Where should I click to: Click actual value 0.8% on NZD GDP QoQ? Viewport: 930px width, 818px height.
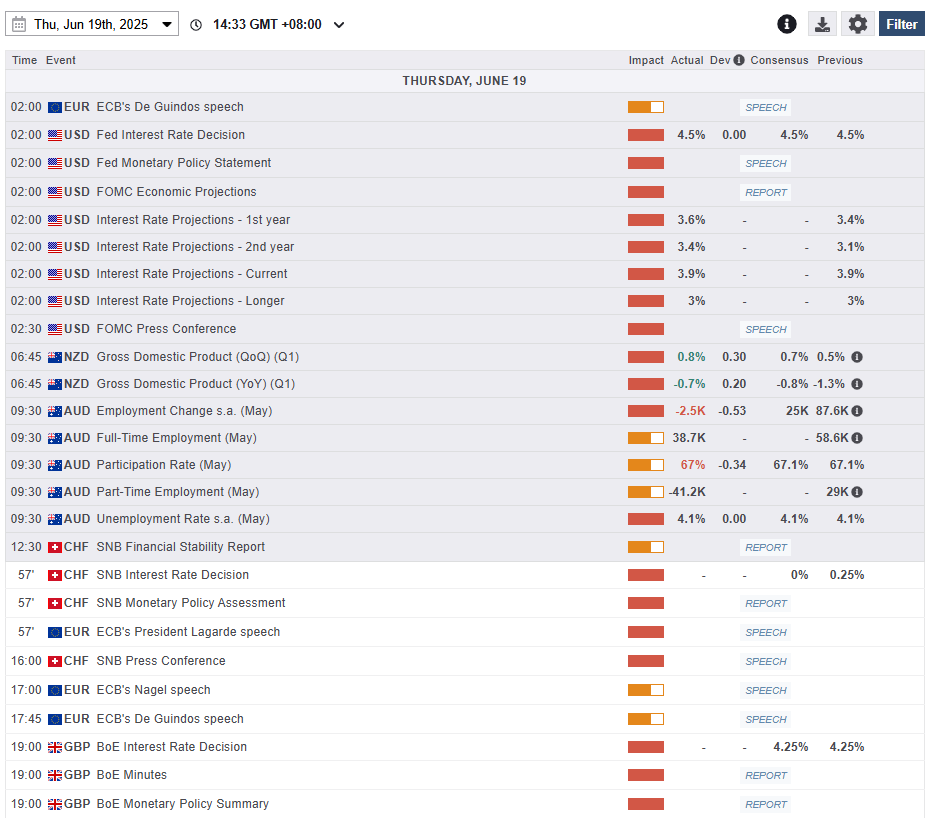coord(692,357)
